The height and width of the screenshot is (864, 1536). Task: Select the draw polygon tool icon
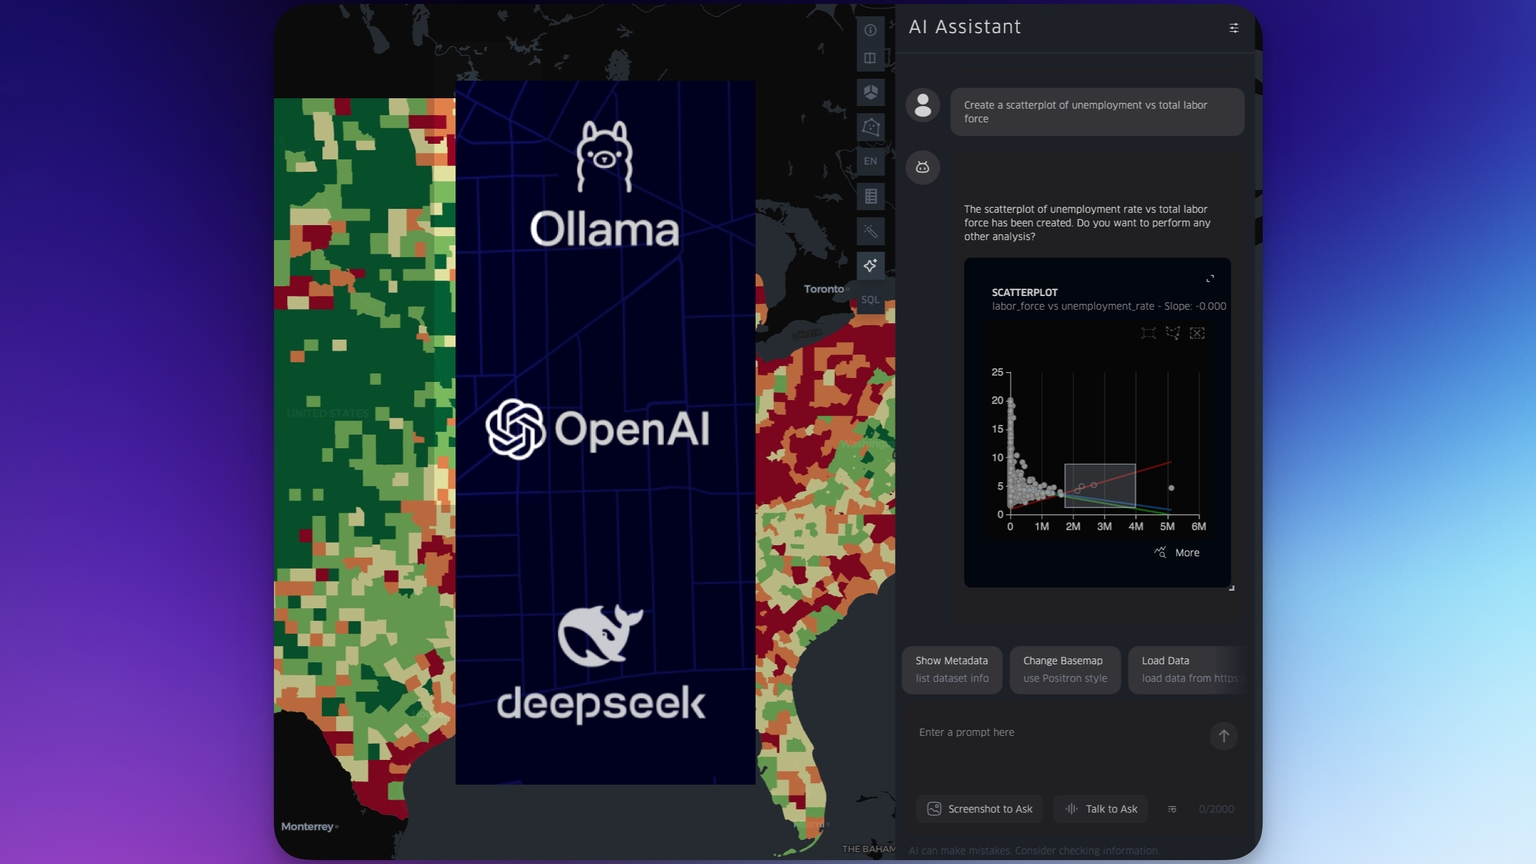(870, 127)
